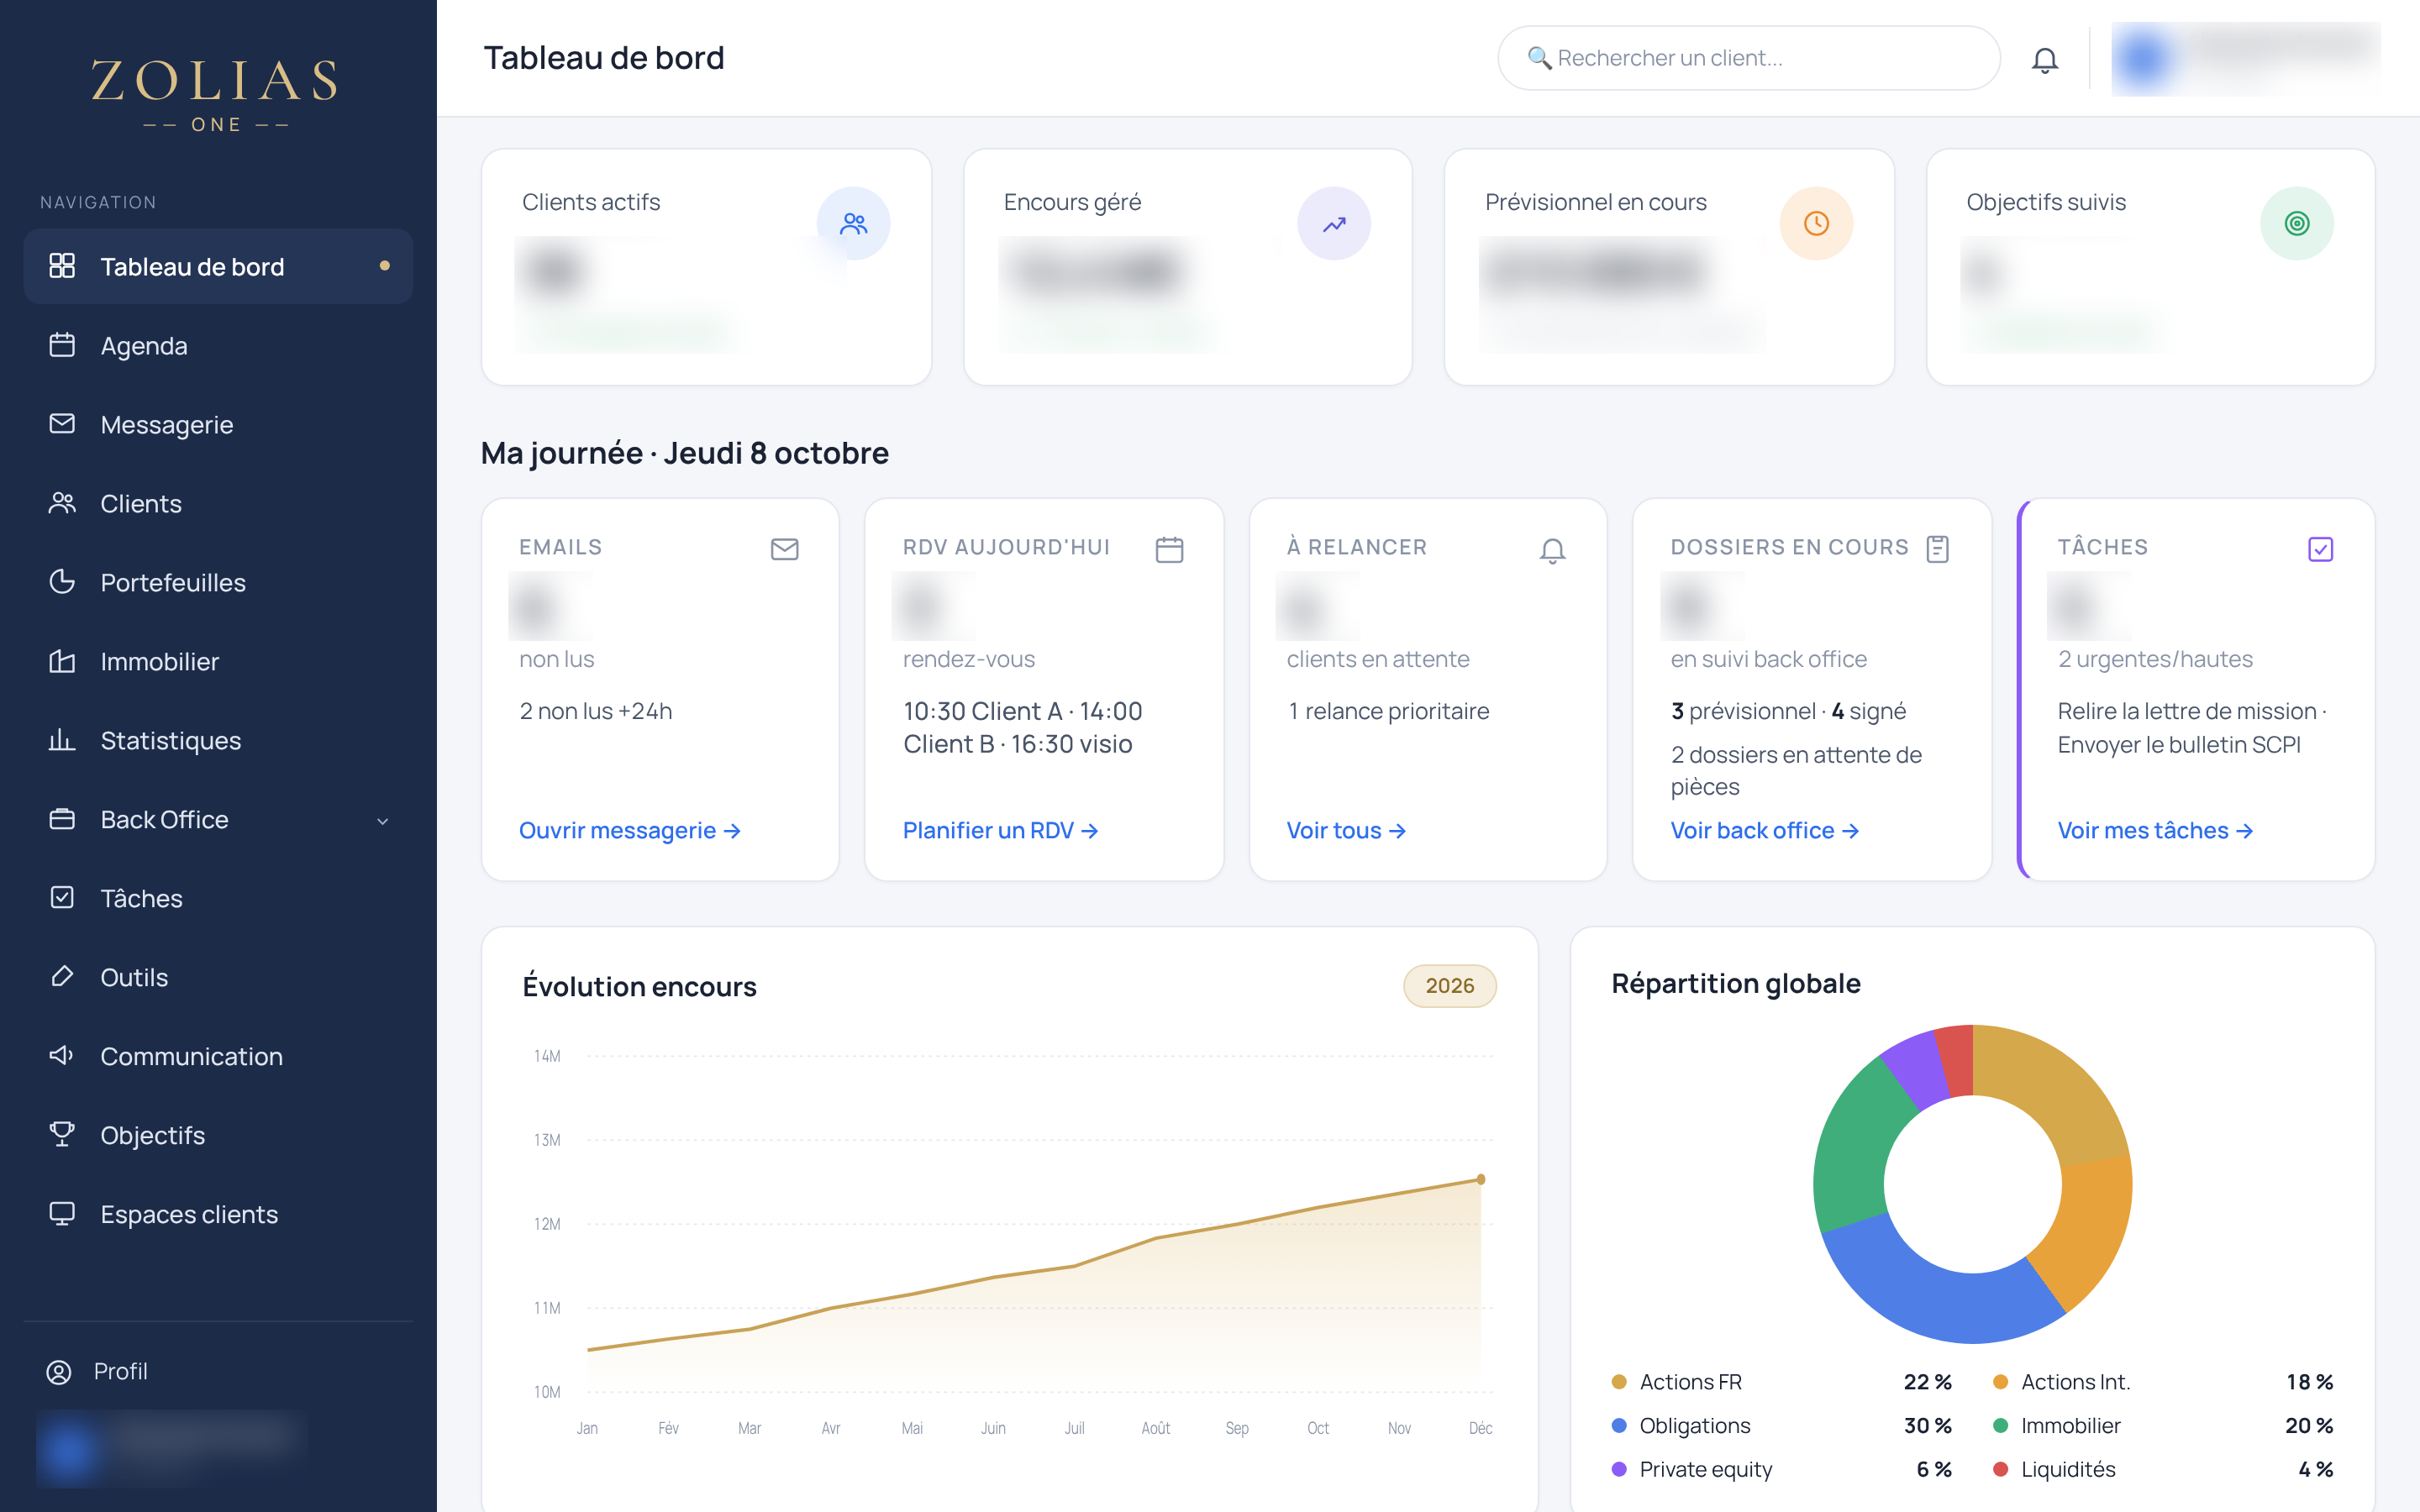Open Messagerie in the sidebar
2420x1512 pixels.
pos(218,425)
